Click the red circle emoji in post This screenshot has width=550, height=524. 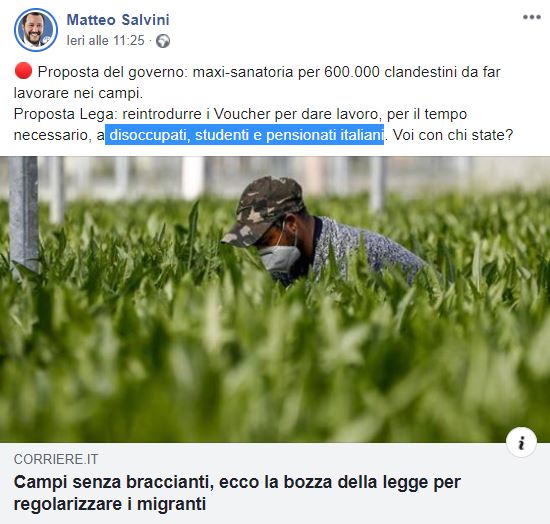pos(24,71)
